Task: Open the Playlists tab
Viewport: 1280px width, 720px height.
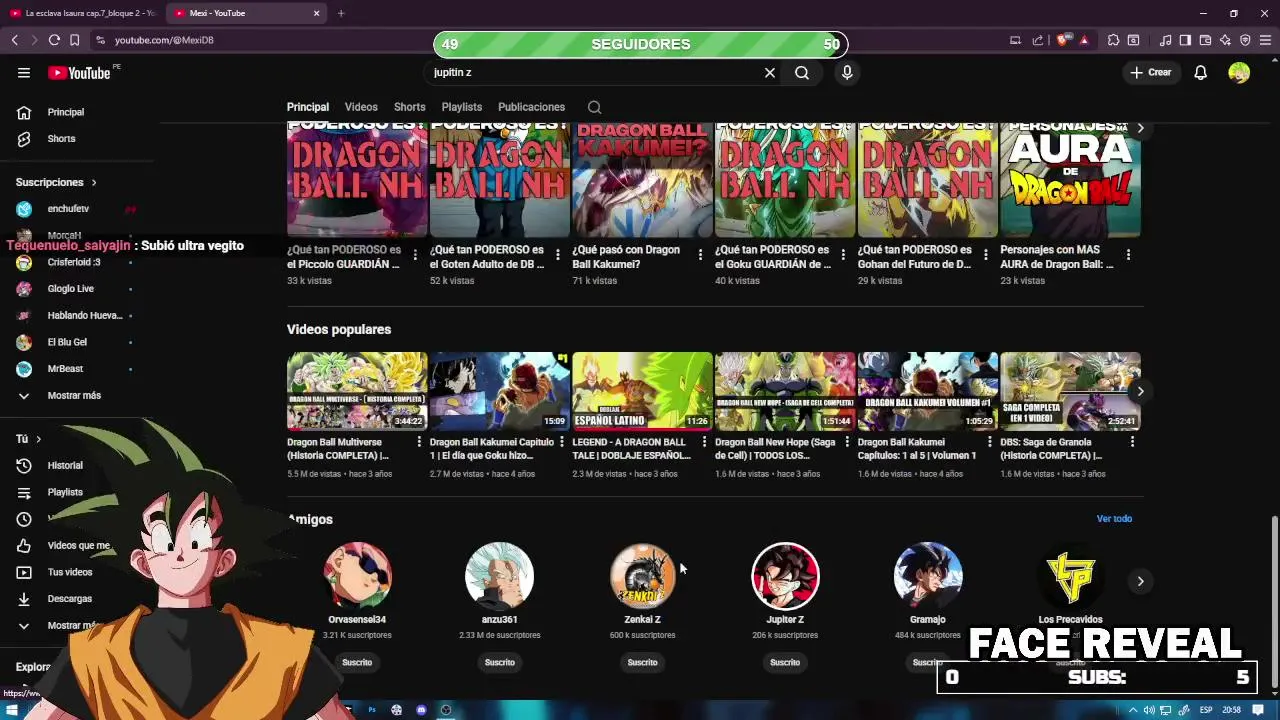Action: pyautogui.click(x=462, y=107)
